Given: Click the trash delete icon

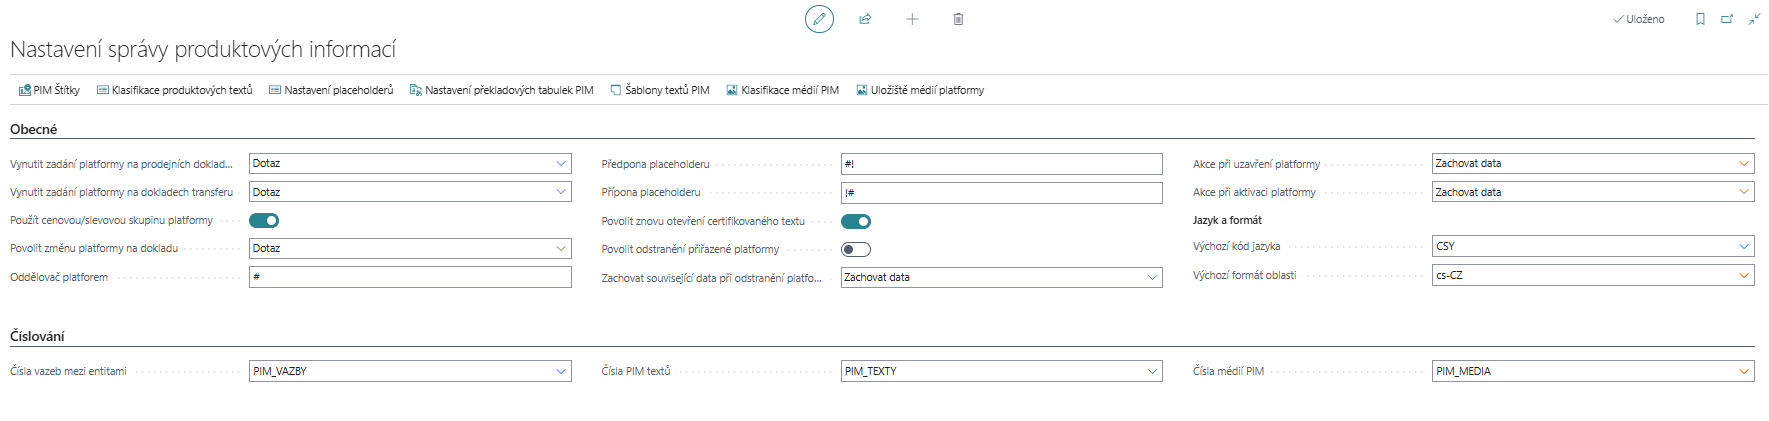Looking at the screenshot, I should 958,19.
